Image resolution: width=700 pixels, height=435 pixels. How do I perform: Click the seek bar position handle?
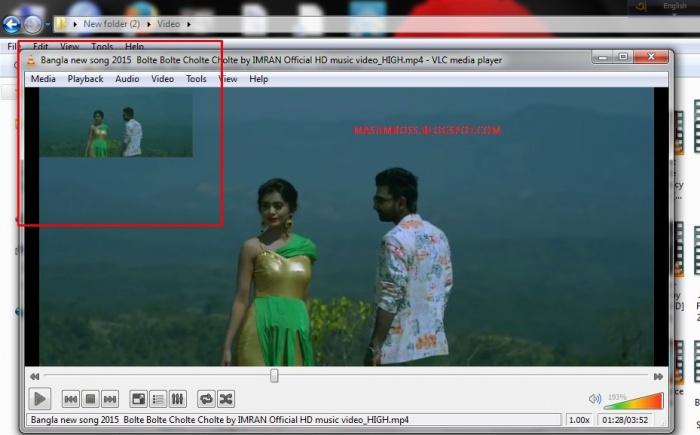tap(274, 376)
